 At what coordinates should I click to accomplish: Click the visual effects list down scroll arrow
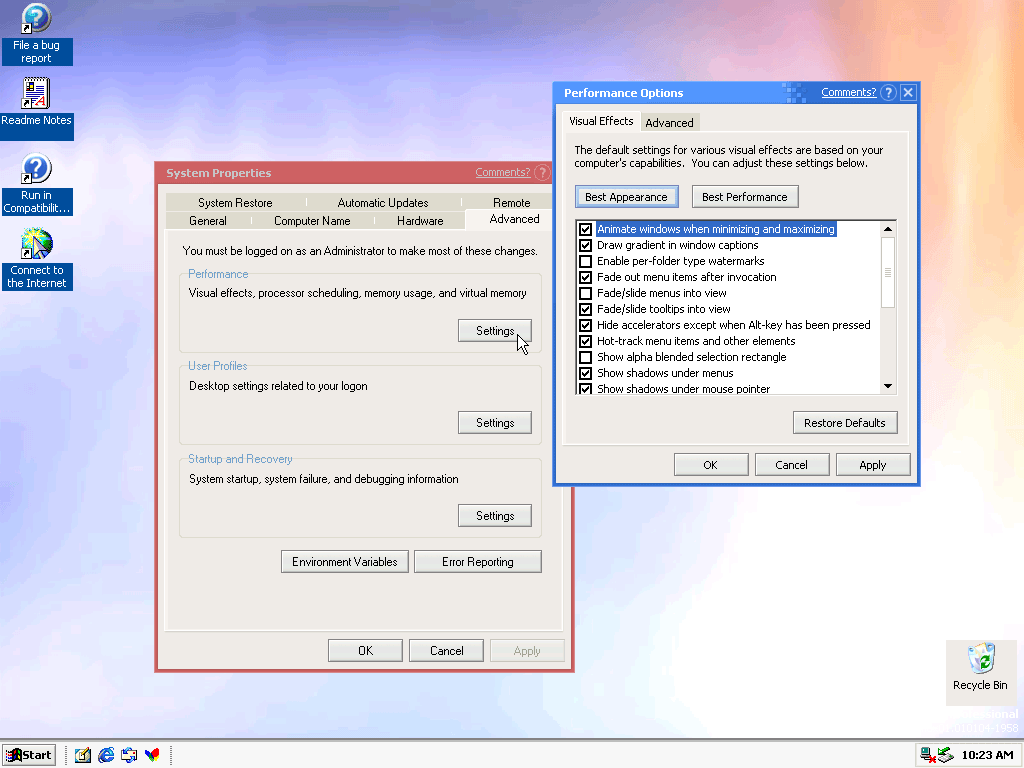887,387
